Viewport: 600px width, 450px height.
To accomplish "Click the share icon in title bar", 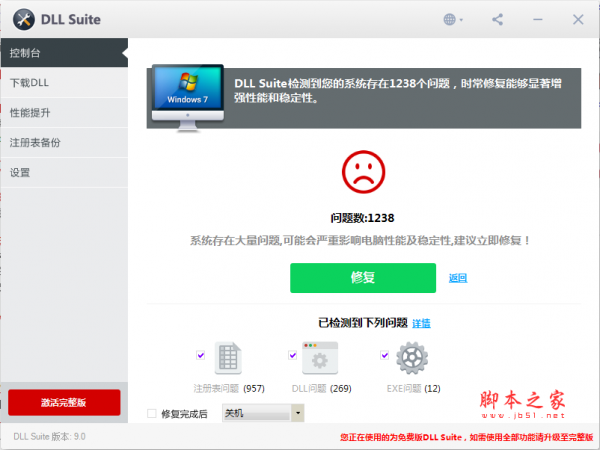I will pyautogui.click(x=497, y=20).
